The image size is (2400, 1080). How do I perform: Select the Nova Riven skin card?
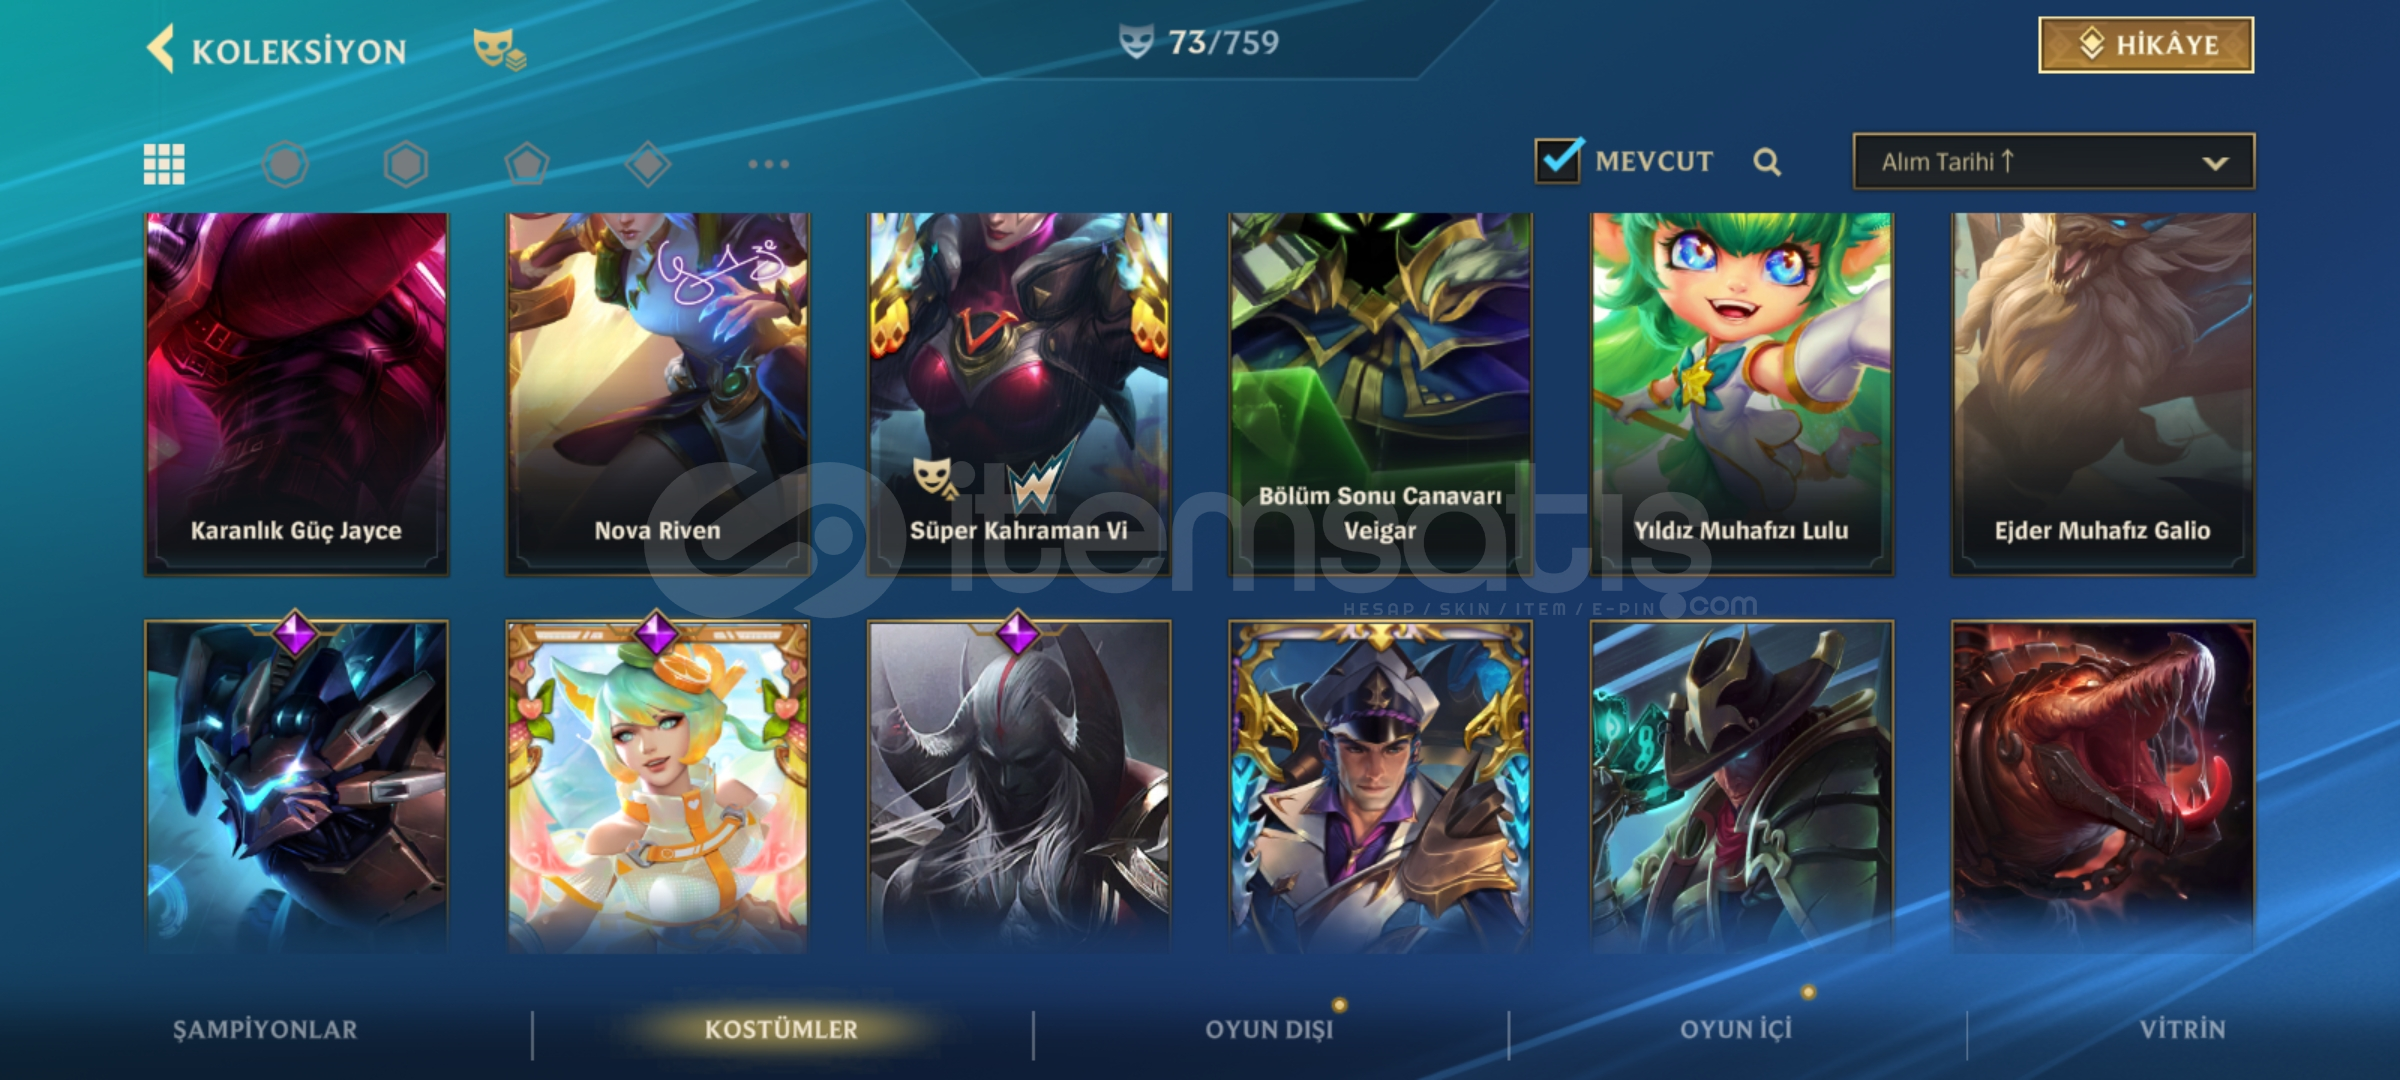(x=658, y=394)
